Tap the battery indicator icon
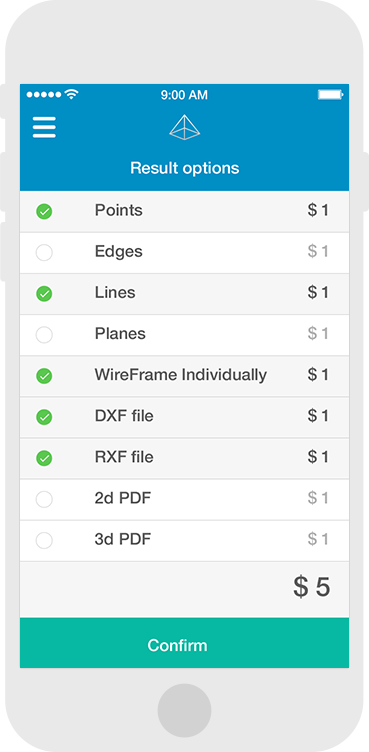This screenshot has height=752, width=369. (331, 94)
